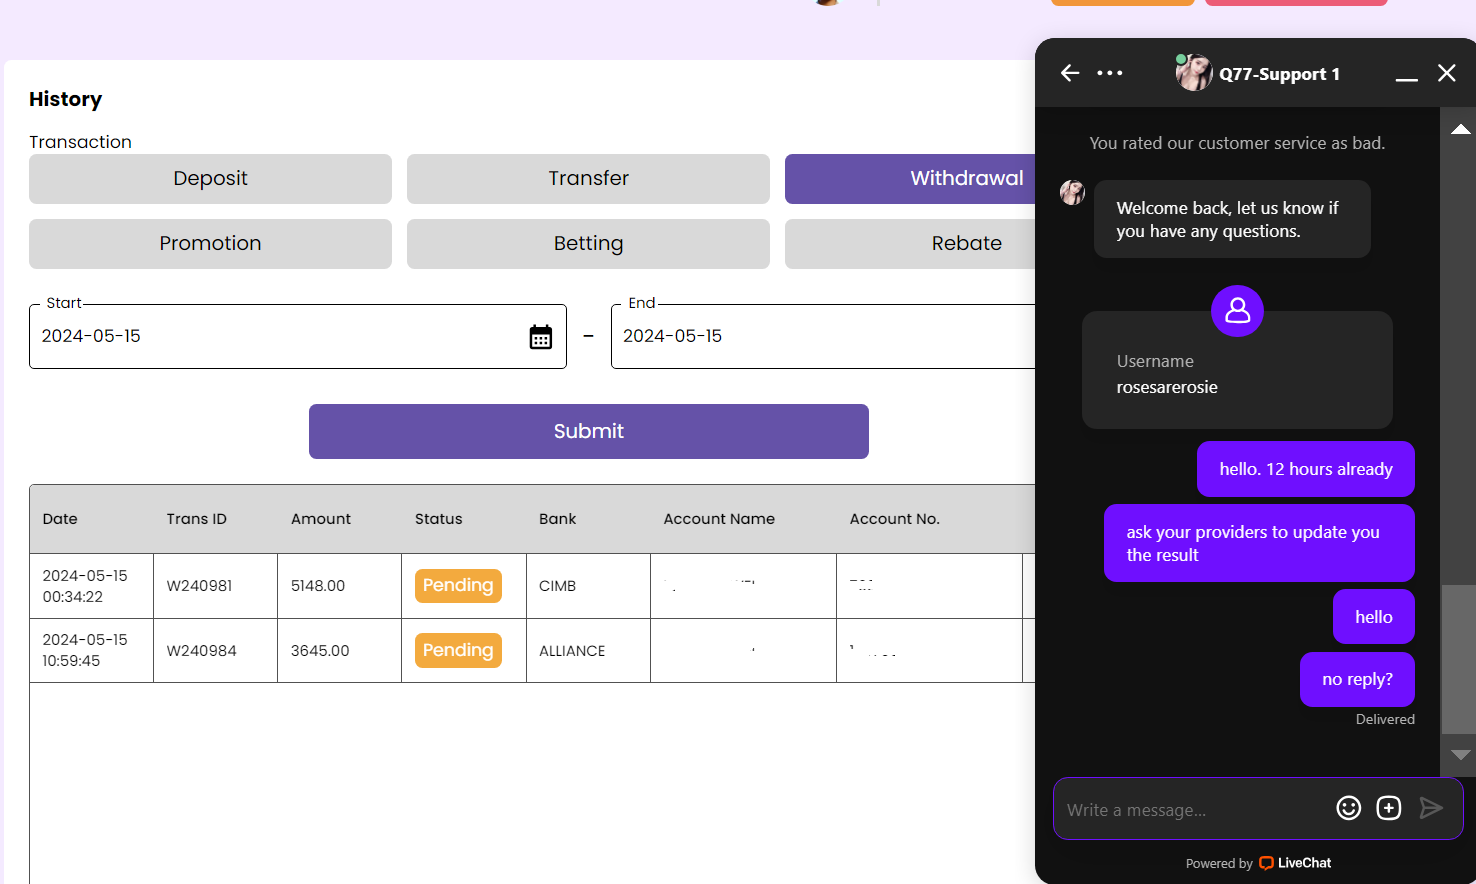The image size is (1476, 884).
Task: Minimize the chat widget
Action: [x=1406, y=74]
